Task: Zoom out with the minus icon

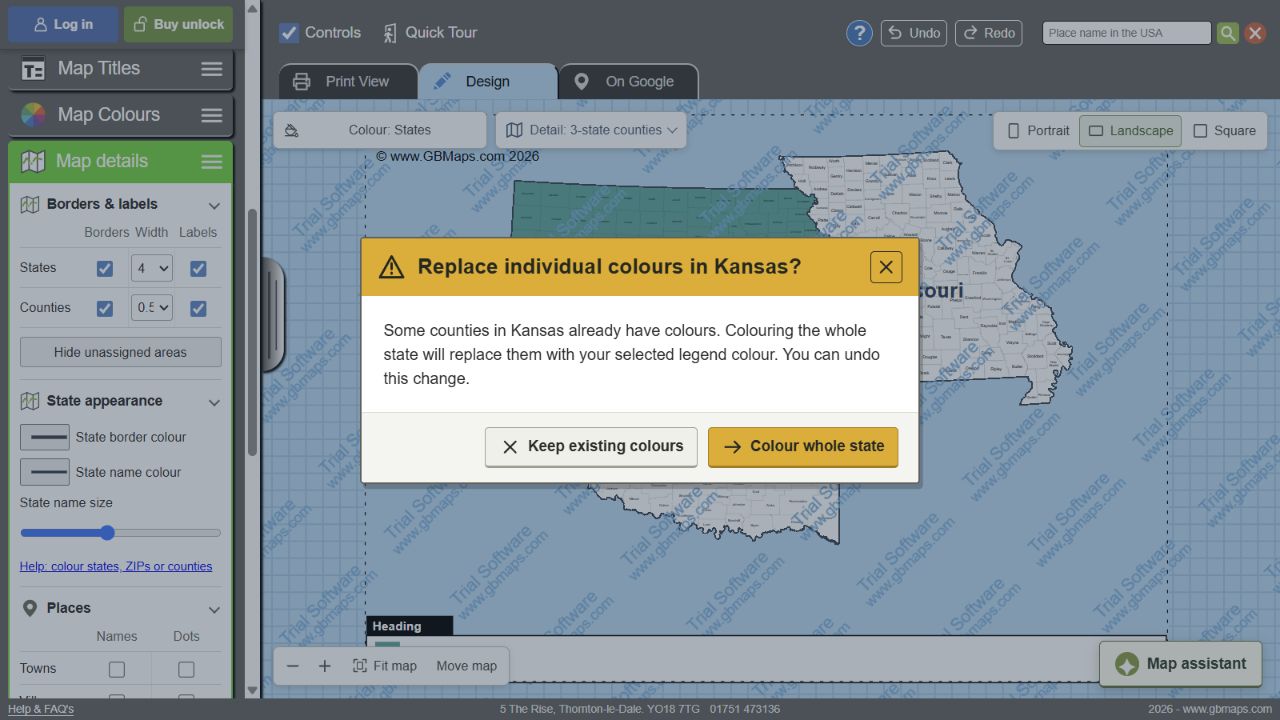Action: pos(293,666)
